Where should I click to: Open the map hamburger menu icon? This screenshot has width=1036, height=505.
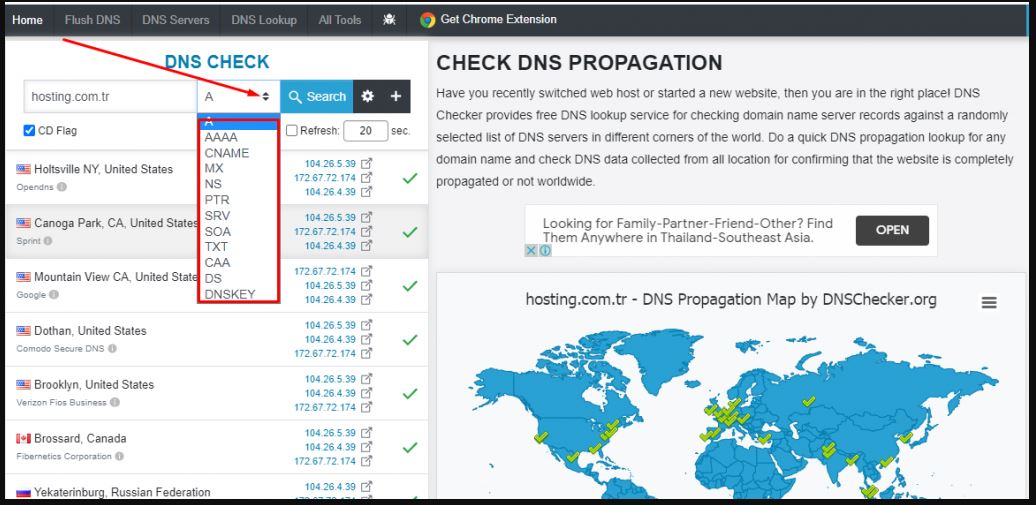tap(989, 303)
